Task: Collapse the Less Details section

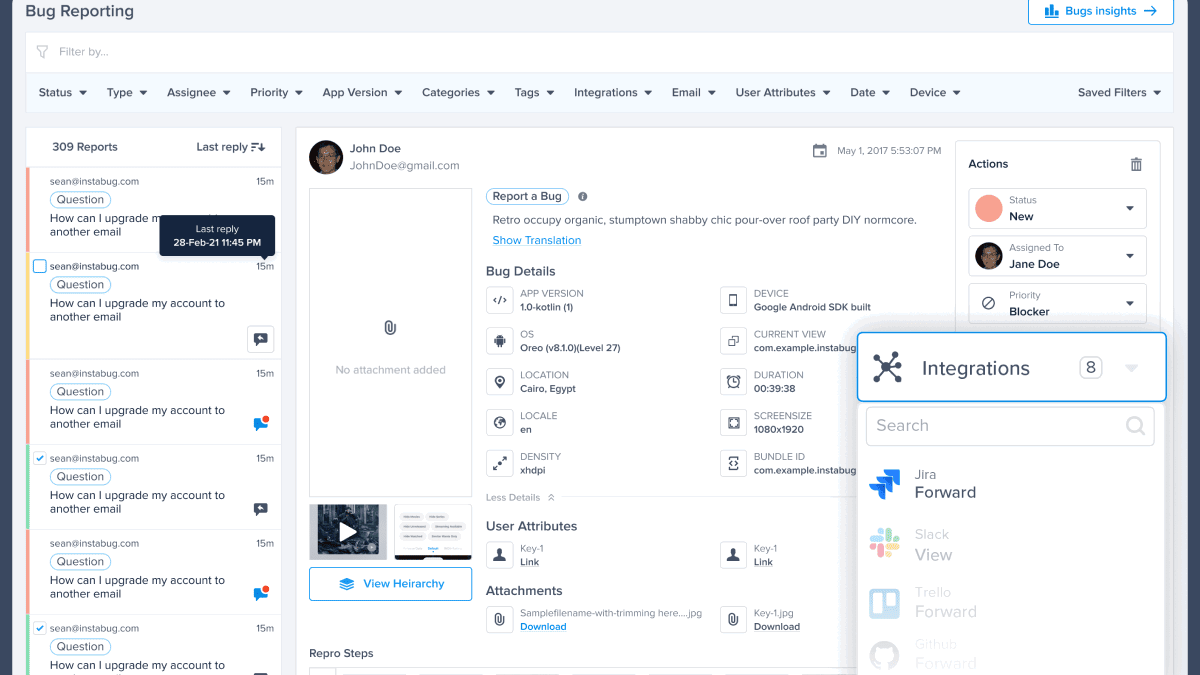Action: click(520, 497)
